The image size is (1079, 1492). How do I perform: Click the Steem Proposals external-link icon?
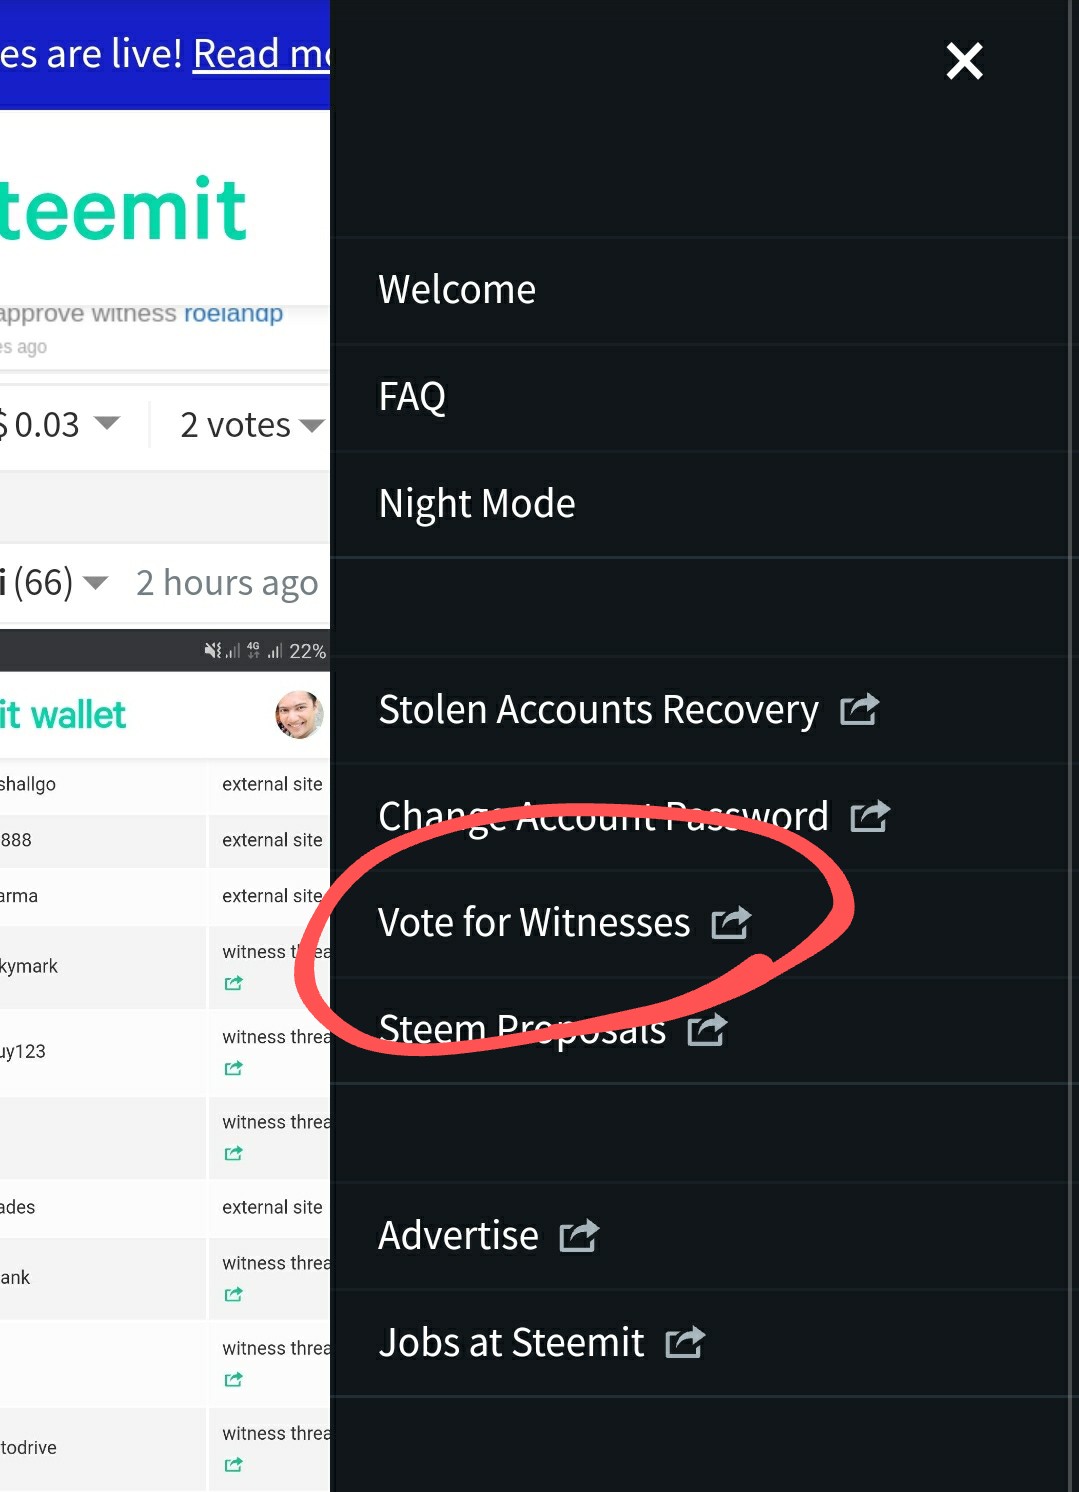707,1029
